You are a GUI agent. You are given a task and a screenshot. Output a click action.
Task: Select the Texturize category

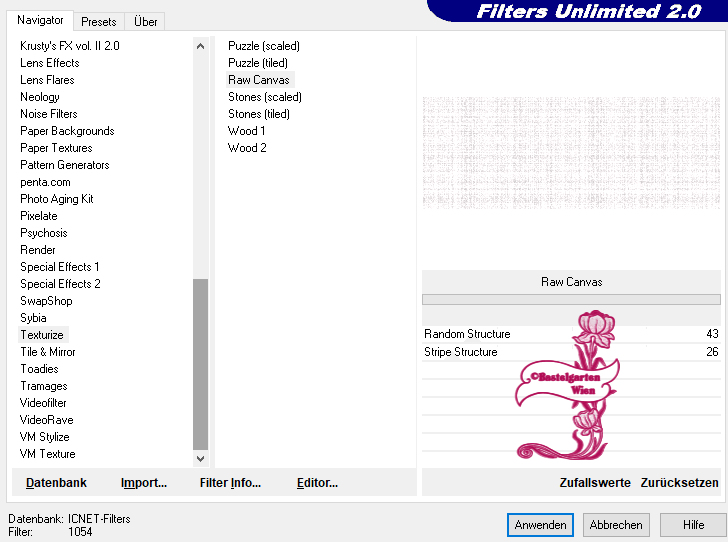(x=42, y=335)
